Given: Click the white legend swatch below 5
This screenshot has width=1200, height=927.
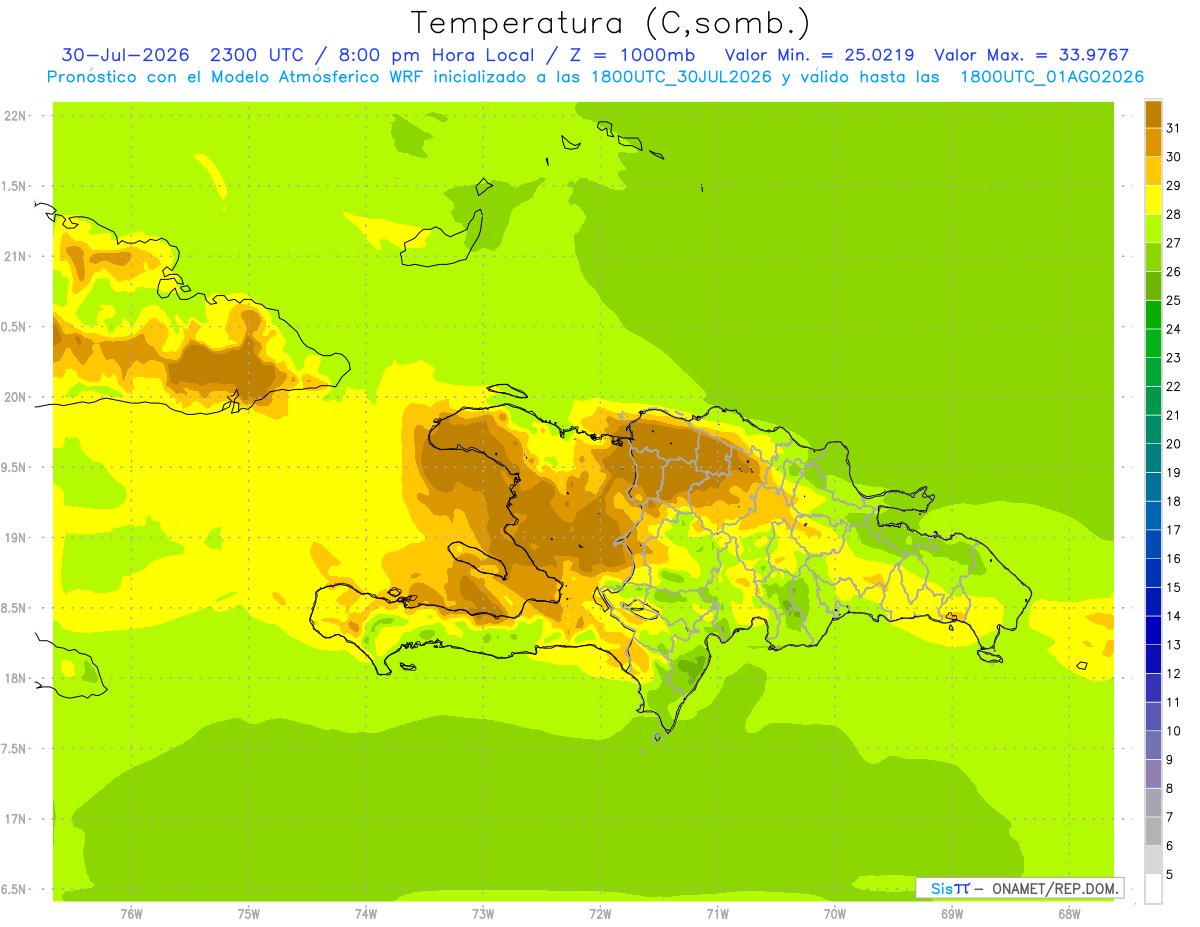Looking at the screenshot, I should click(1153, 889).
